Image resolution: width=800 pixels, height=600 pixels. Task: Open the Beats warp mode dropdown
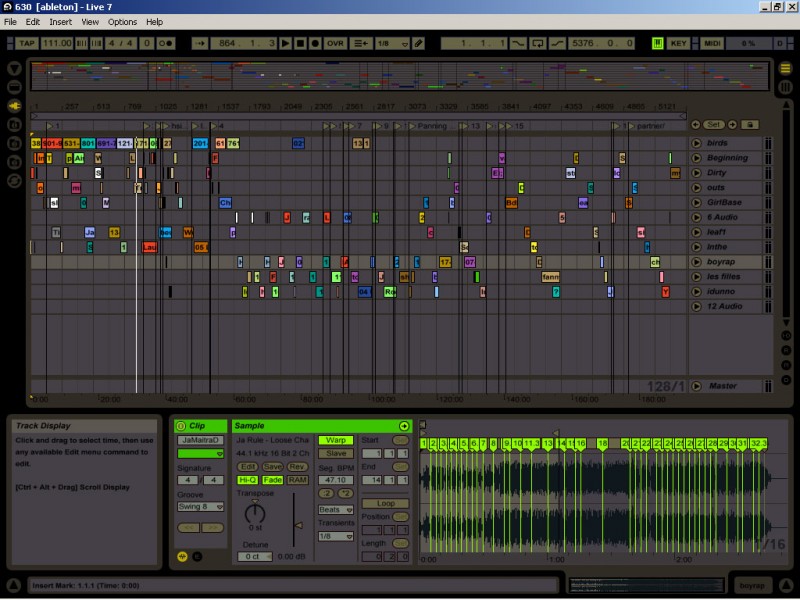click(335, 509)
